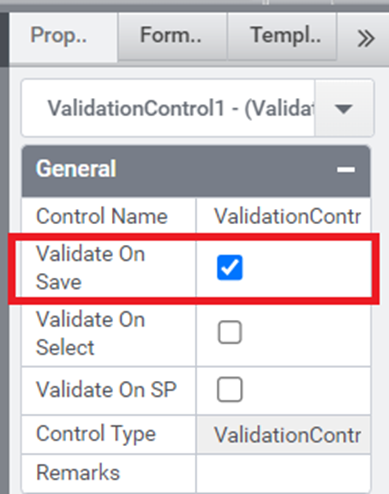Select the Validate On Save label
Screen dimensions: 389x494
coord(91,268)
